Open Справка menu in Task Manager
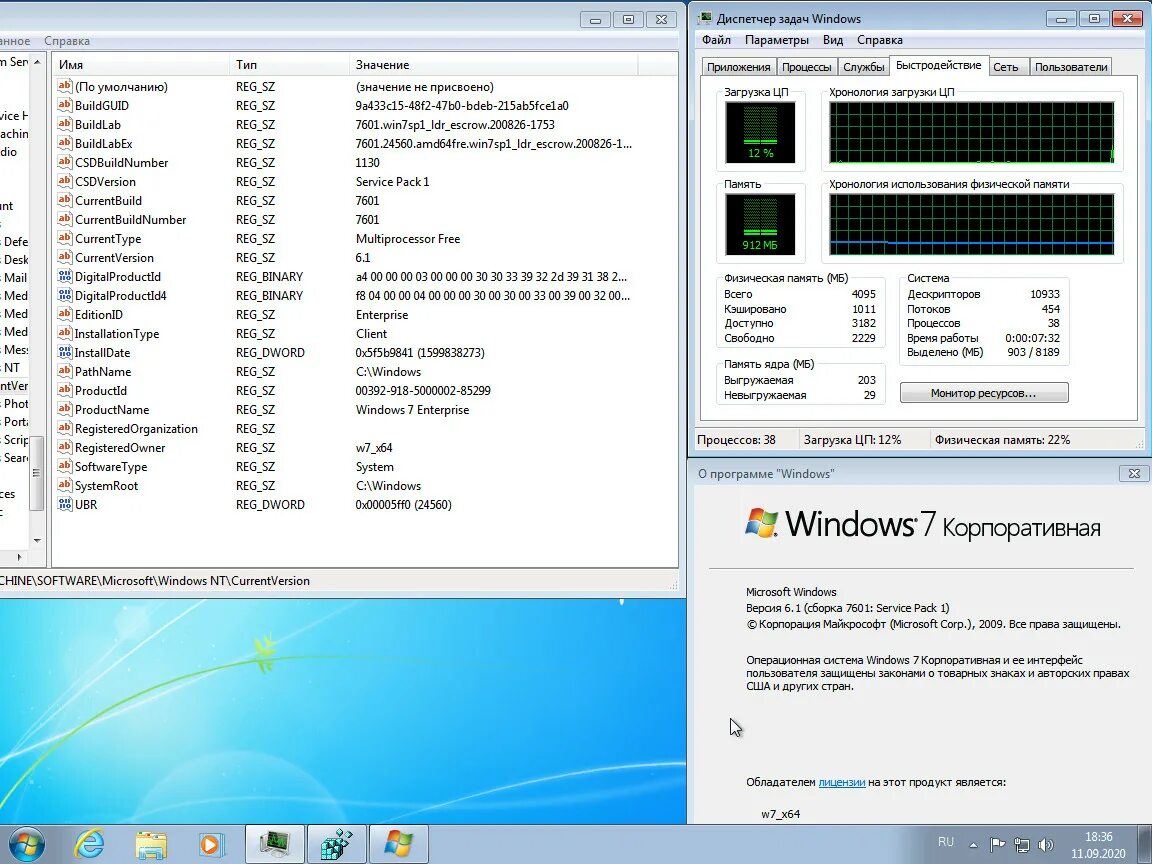Image resolution: width=1152 pixels, height=864 pixels. [x=879, y=40]
